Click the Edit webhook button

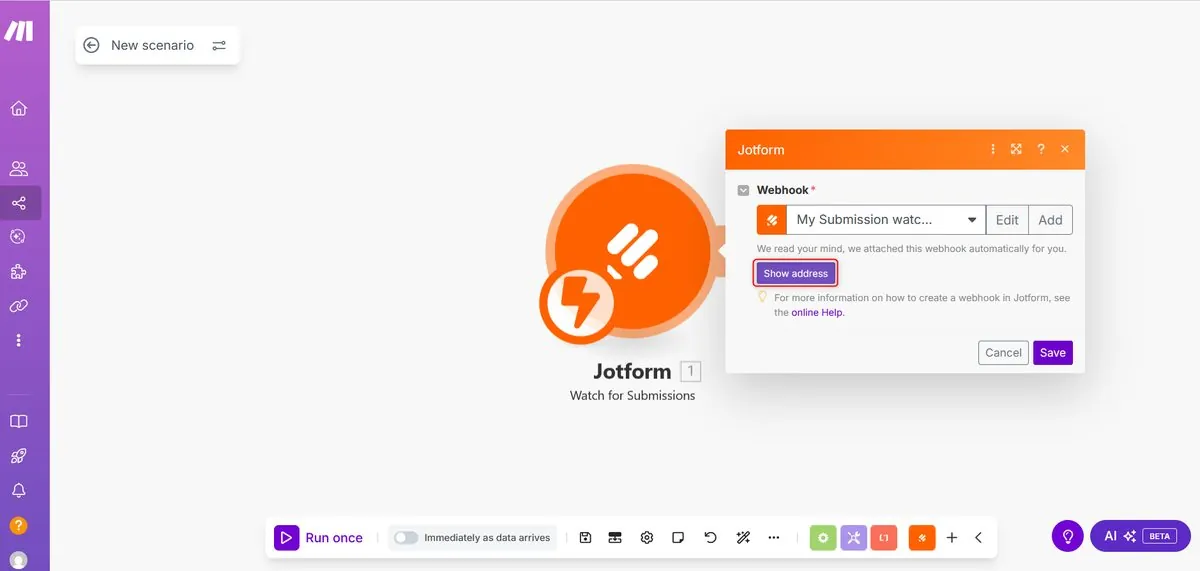click(x=1007, y=220)
